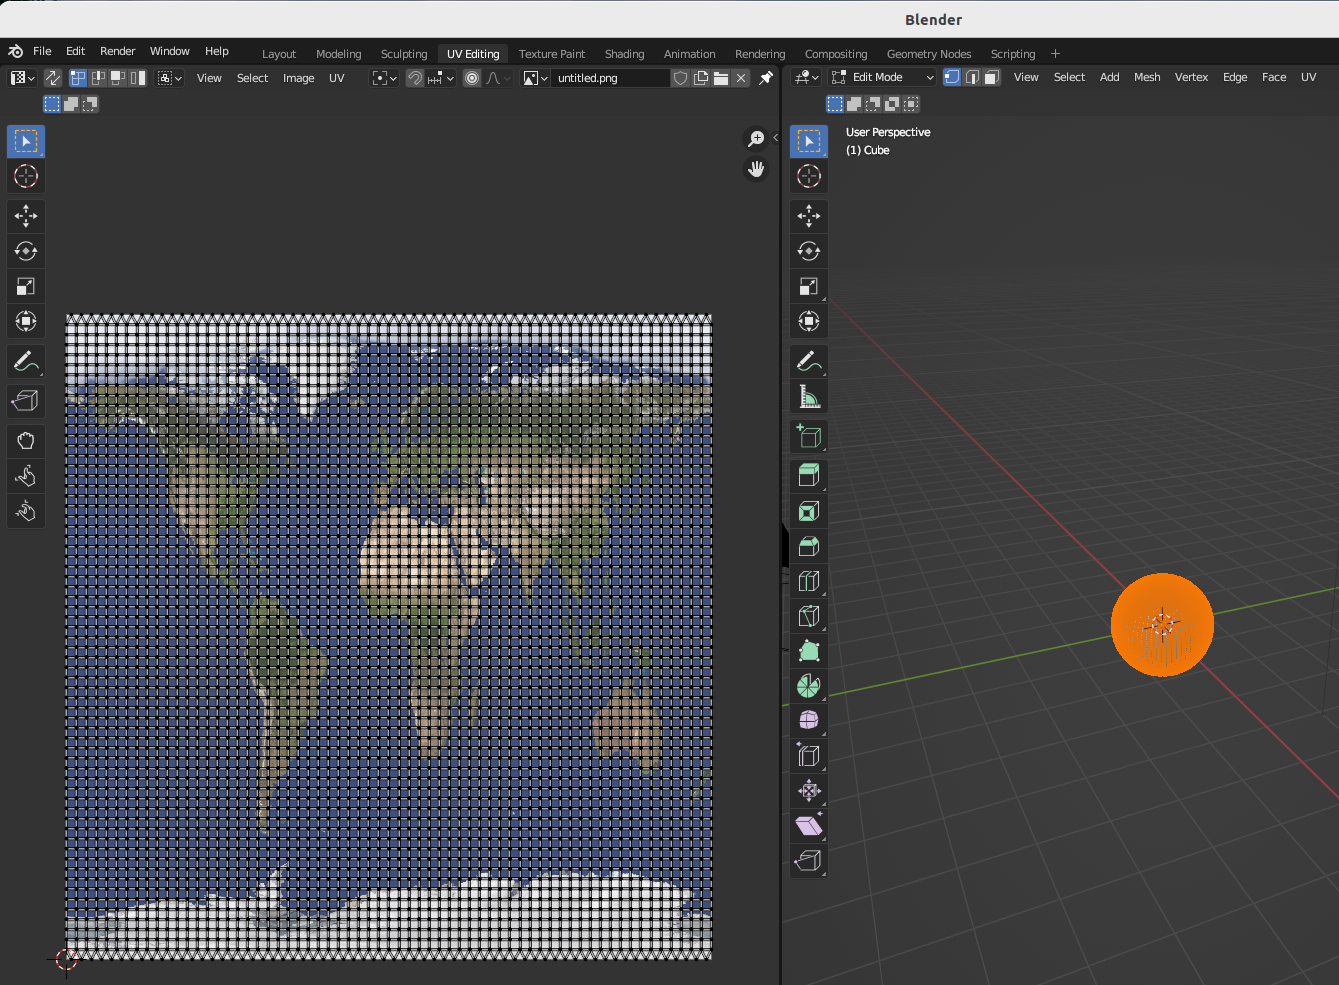This screenshot has height=985, width=1339.
Task: Enable edge select mode in 3D viewport
Action: (x=972, y=77)
